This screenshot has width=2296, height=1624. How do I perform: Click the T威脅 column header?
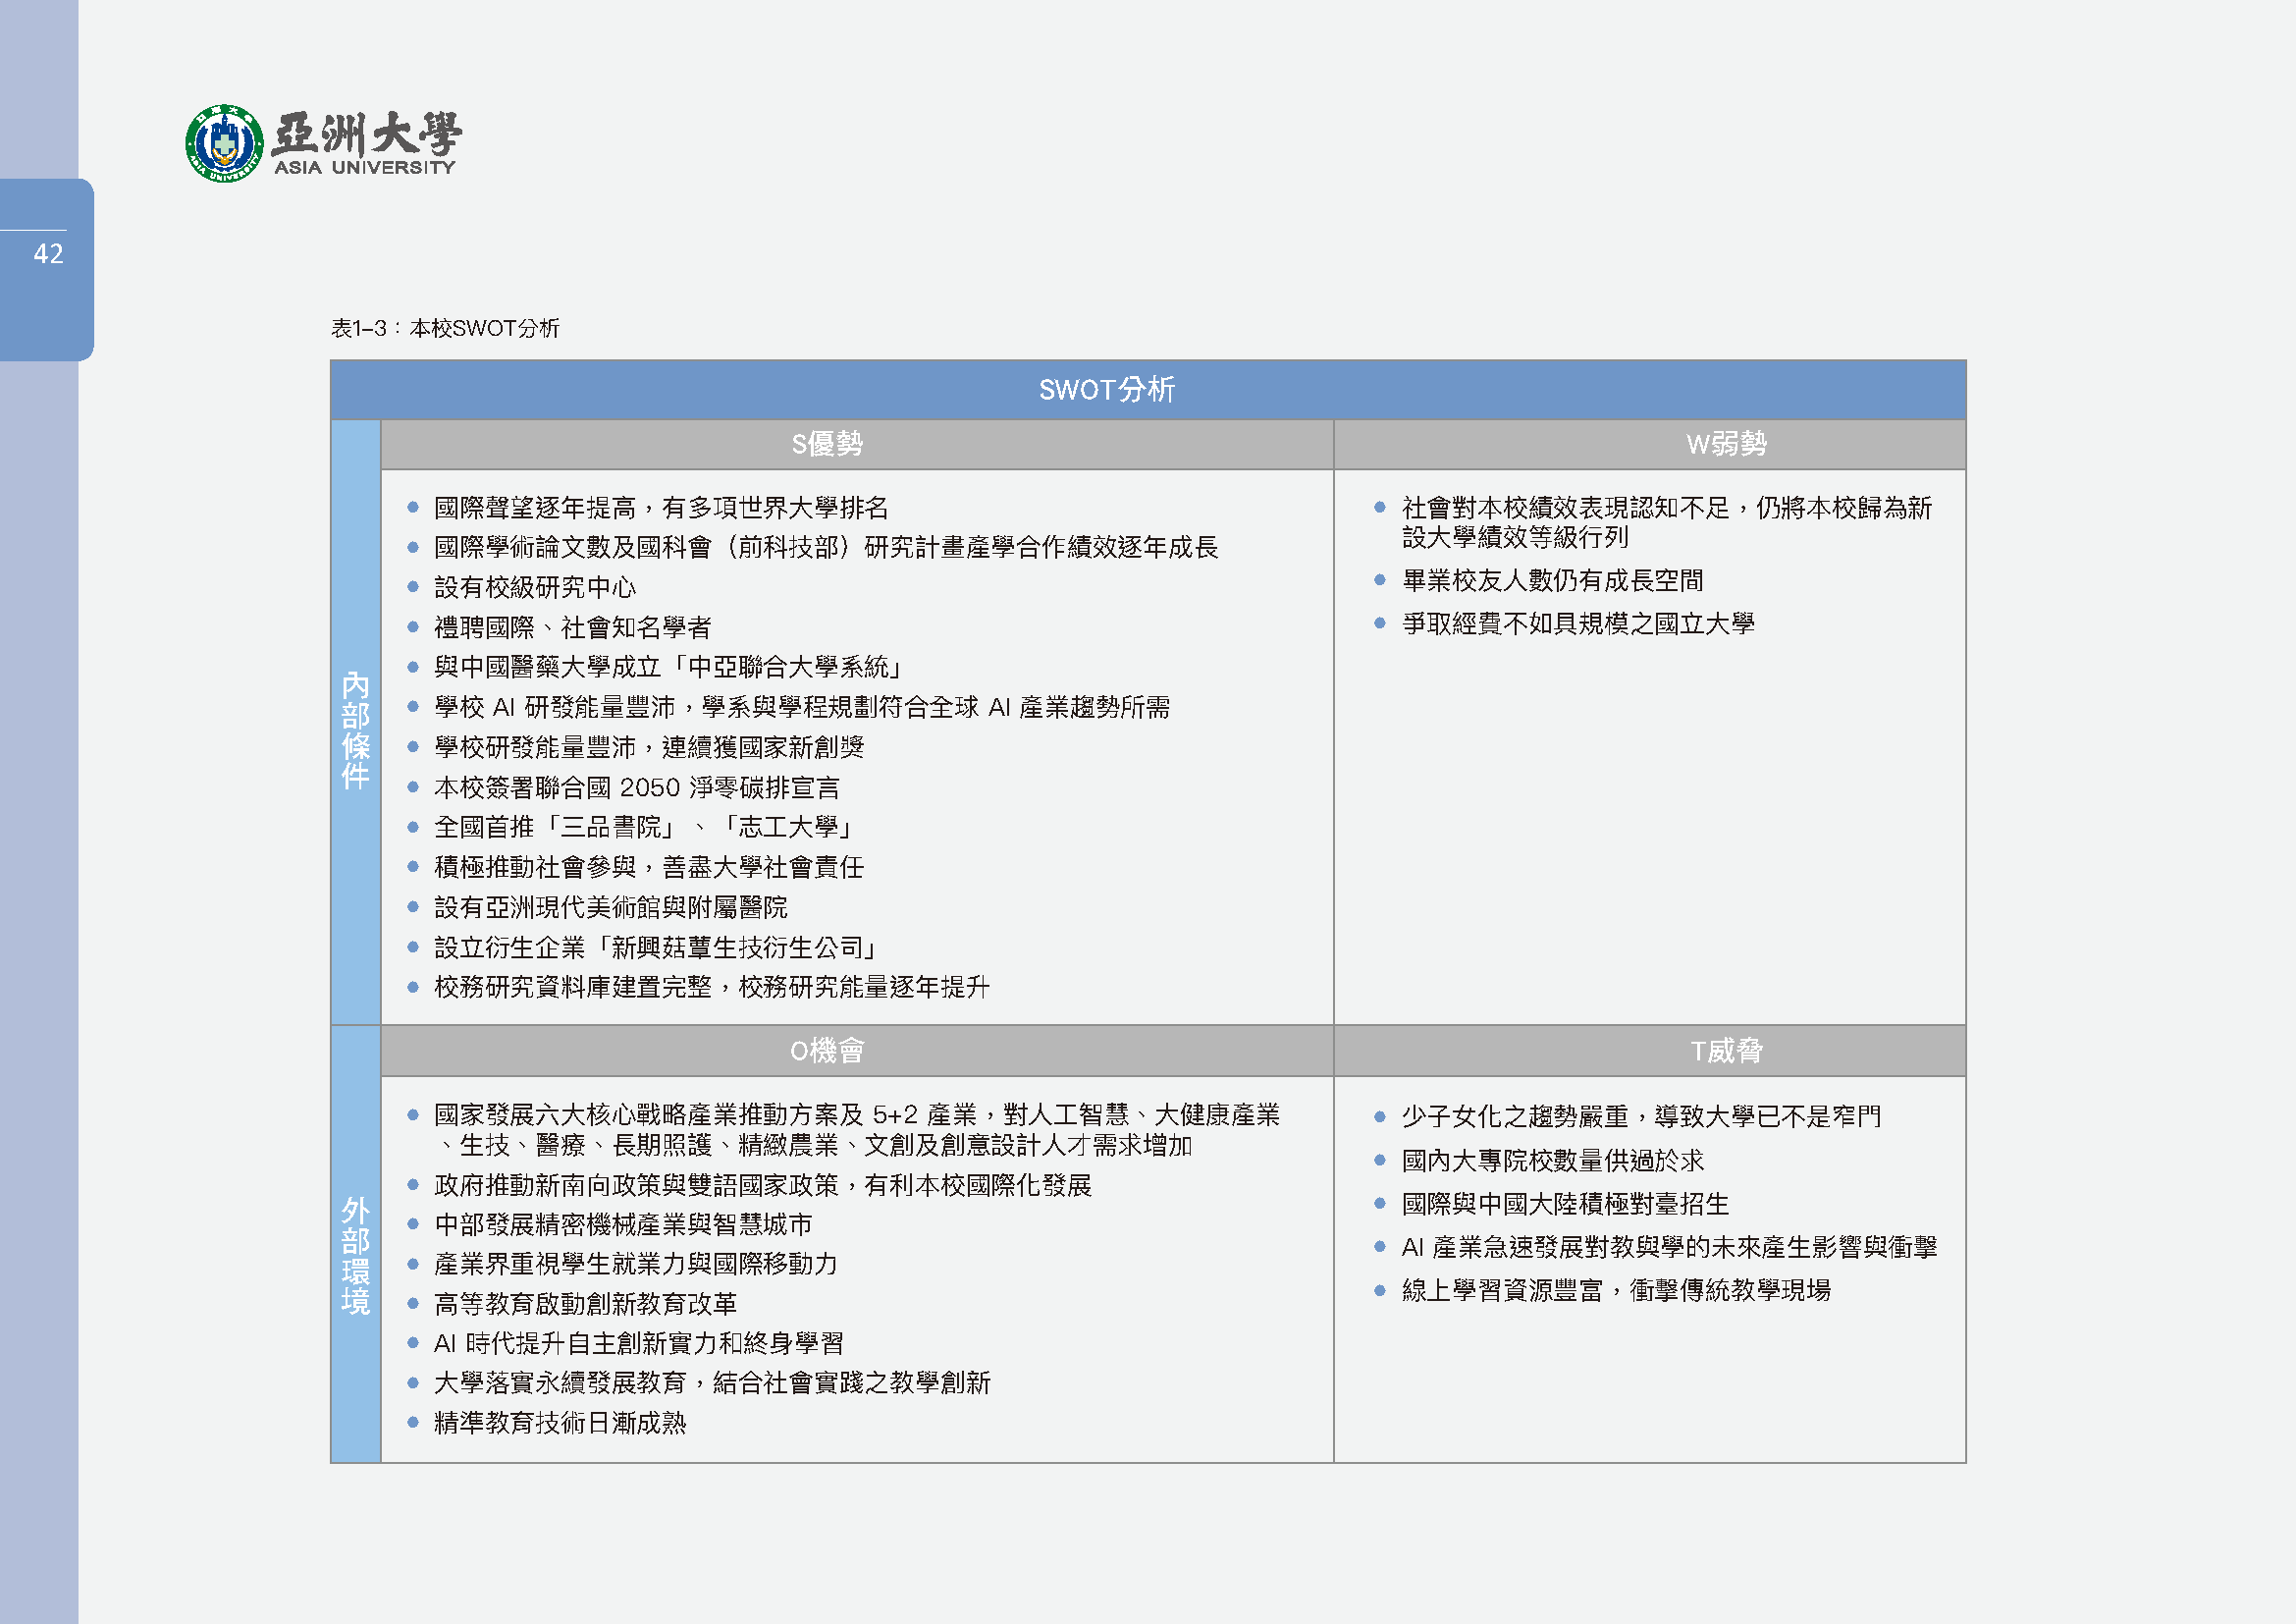point(1650,1050)
